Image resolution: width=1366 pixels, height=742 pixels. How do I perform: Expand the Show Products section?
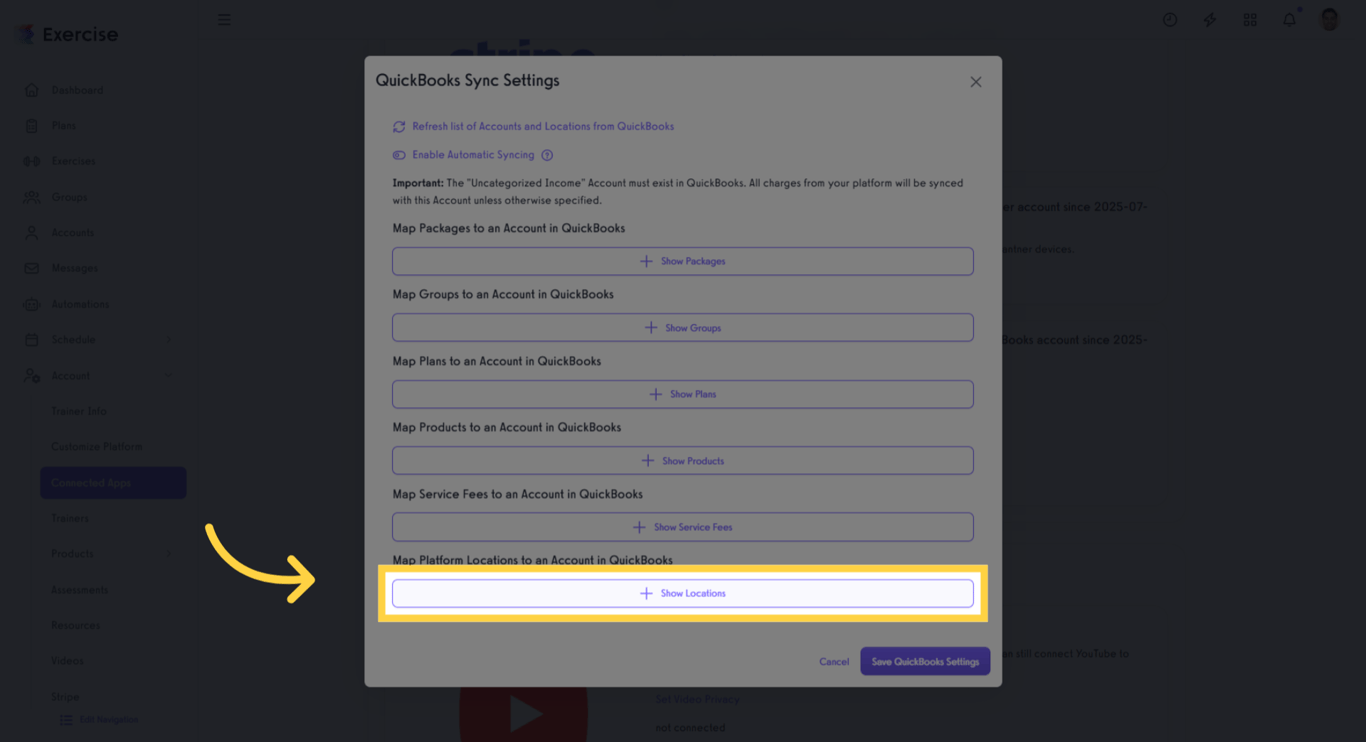pos(683,461)
